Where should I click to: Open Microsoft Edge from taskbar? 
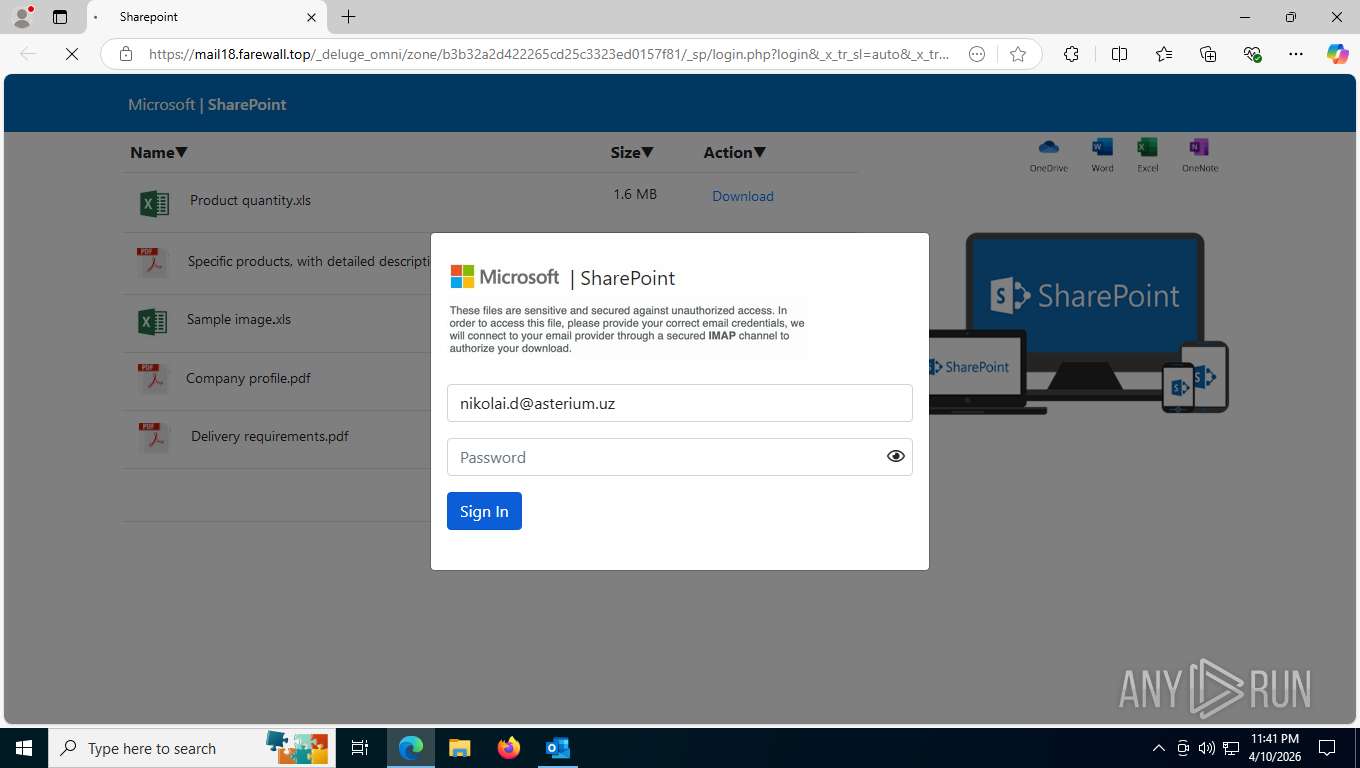411,748
